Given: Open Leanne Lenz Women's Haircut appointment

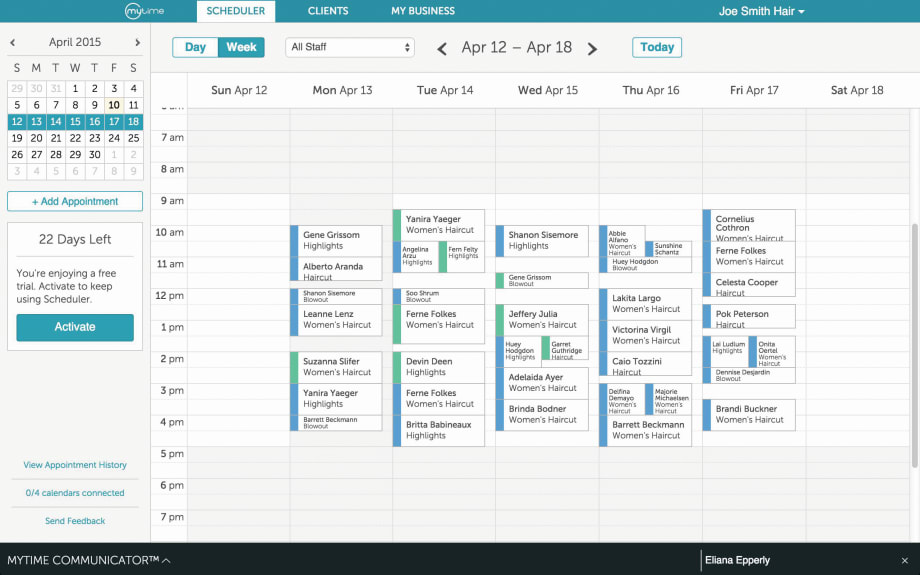Looking at the screenshot, I should (x=336, y=320).
